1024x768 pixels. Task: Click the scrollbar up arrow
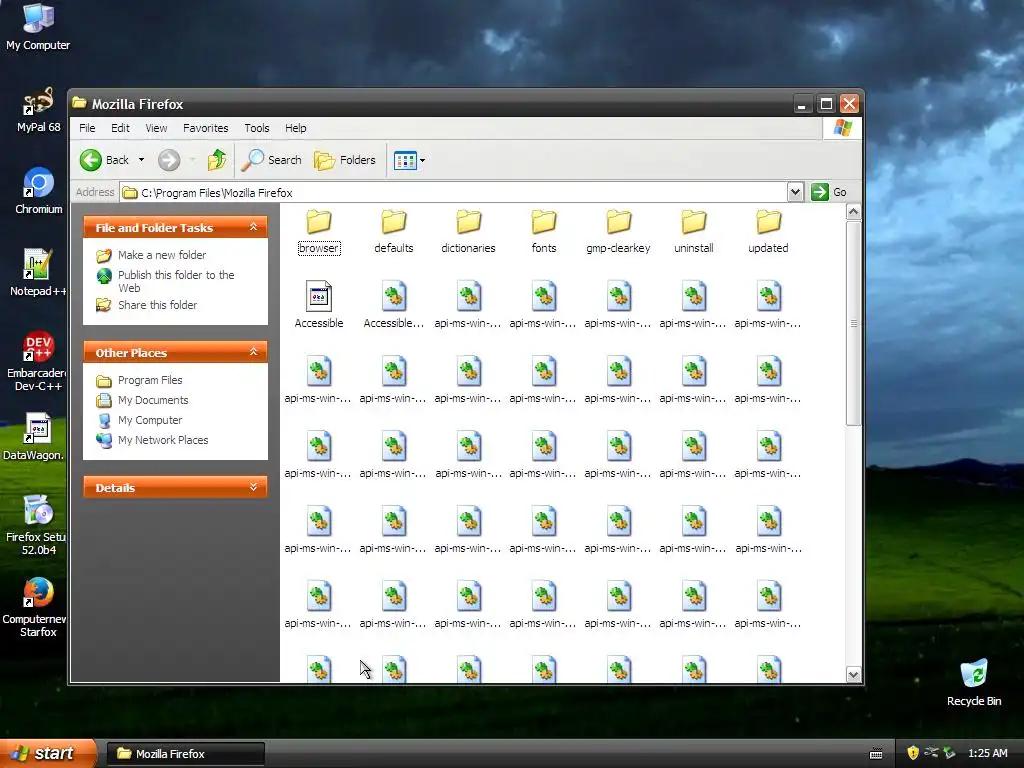pos(853,212)
